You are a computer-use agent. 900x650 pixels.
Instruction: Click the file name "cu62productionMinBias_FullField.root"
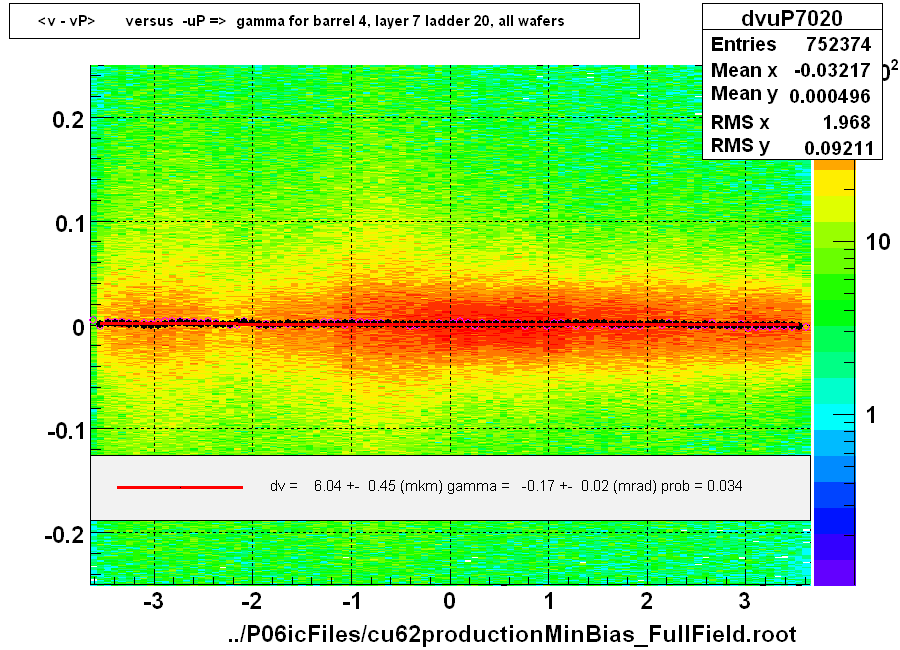tap(581, 635)
